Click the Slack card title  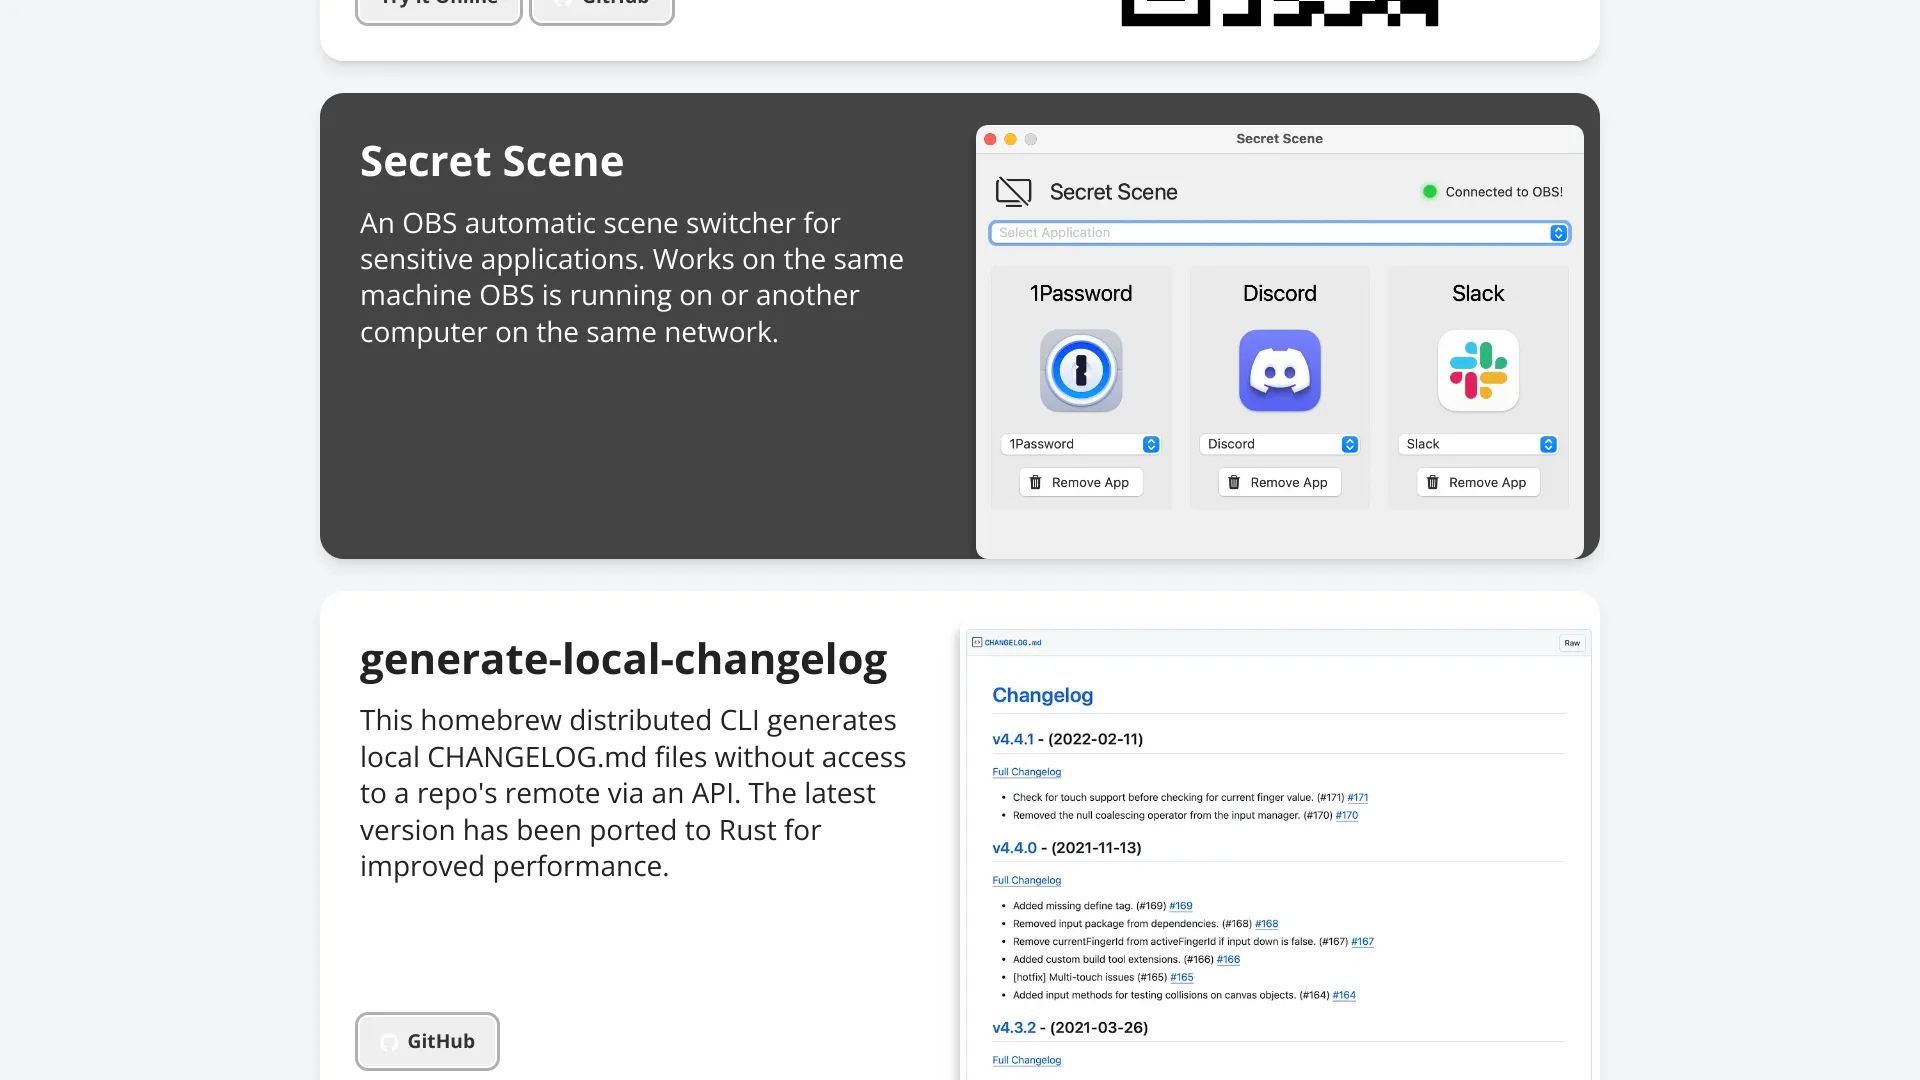[x=1478, y=293]
